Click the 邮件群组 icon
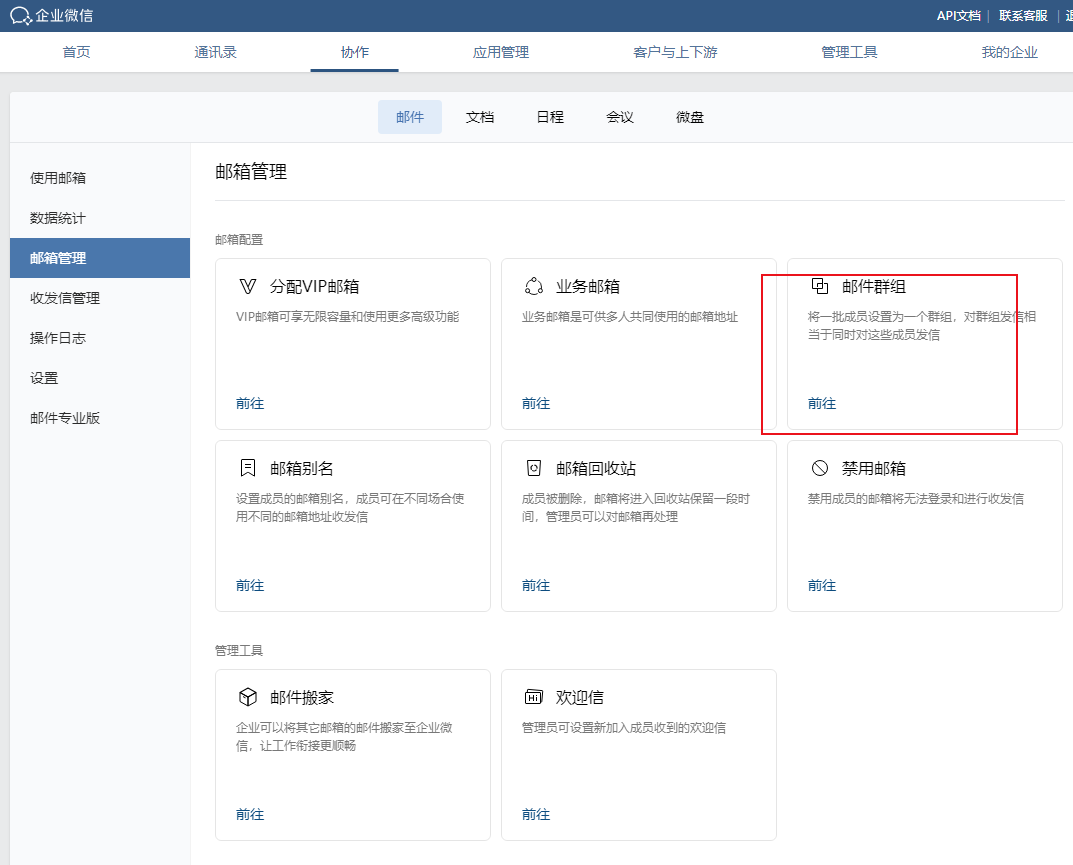Screen dimensions: 1073x865 pyautogui.click(x=819, y=287)
